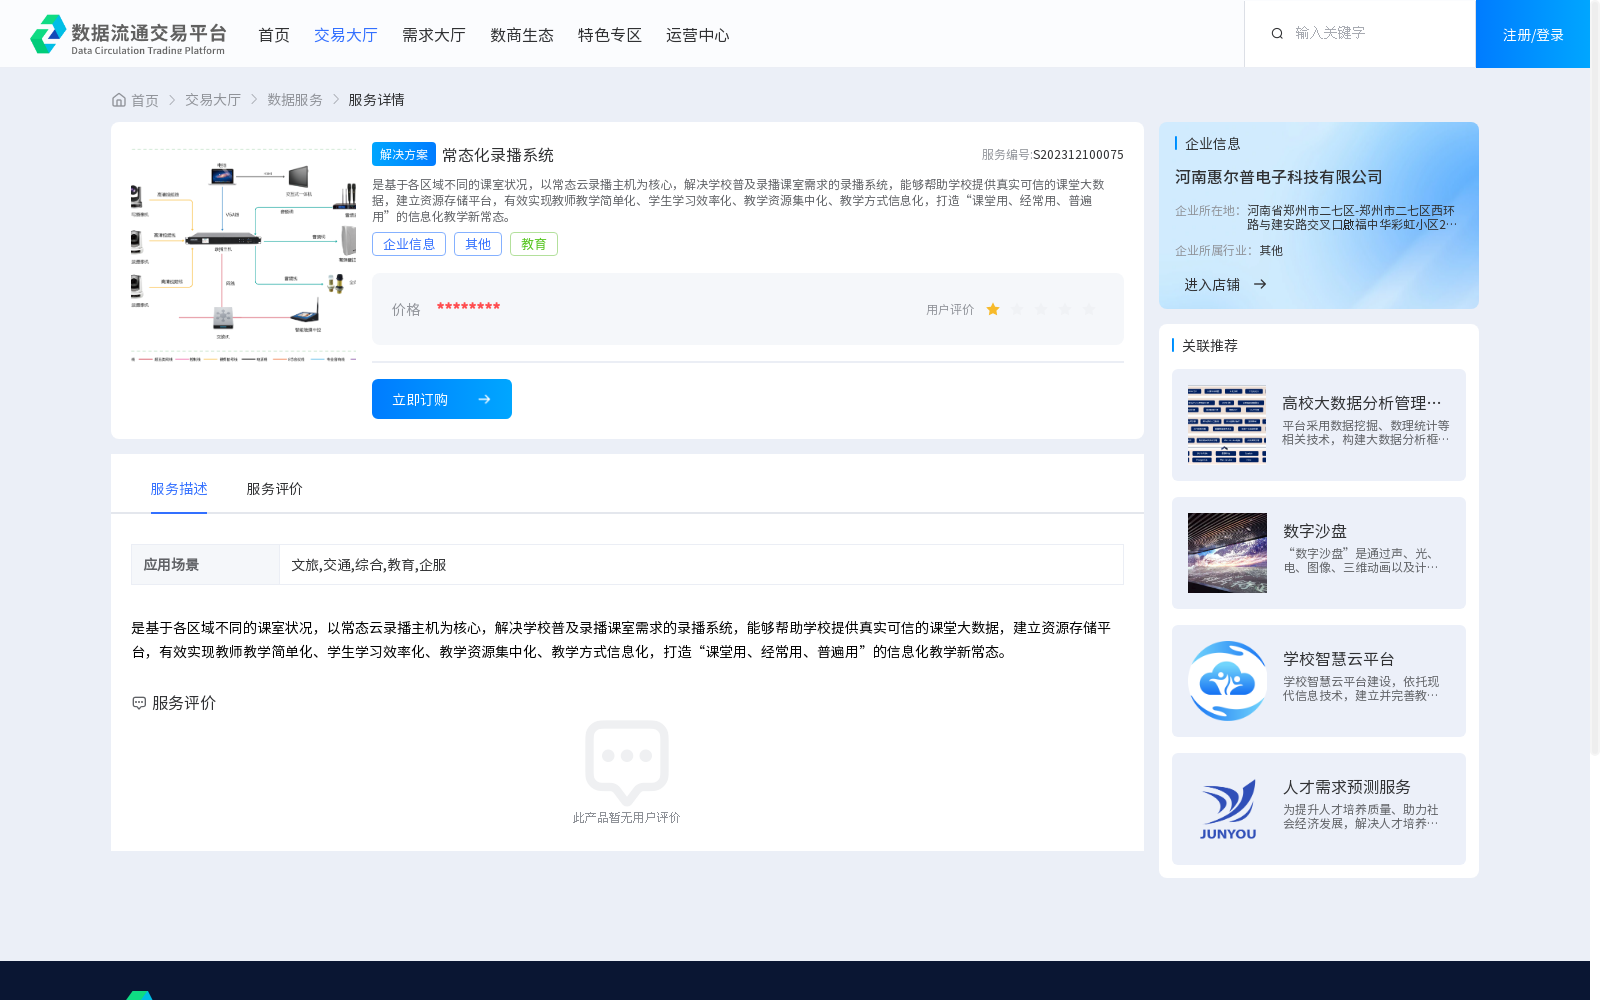Click the 此产品暂无用户评价 text
Viewport: 1600px width, 1000px height.
pyautogui.click(x=627, y=818)
